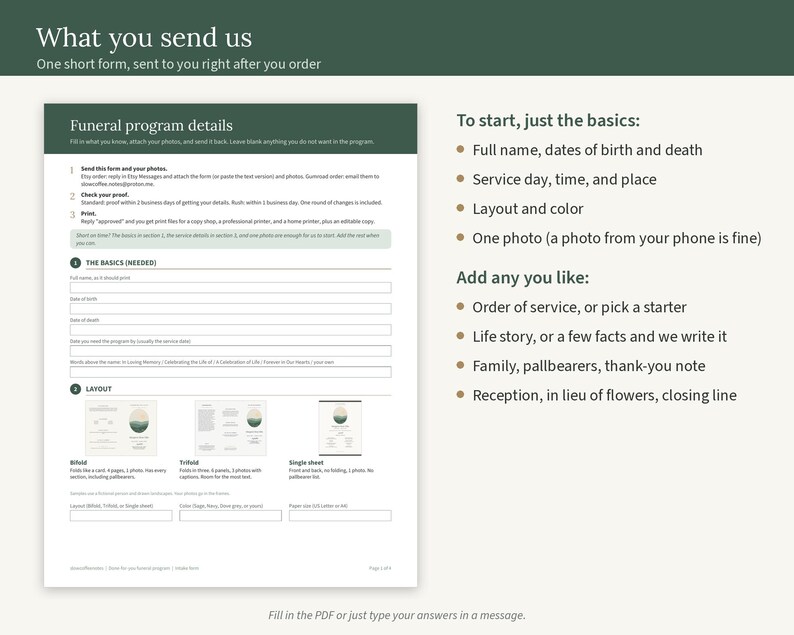The width and height of the screenshot is (794, 635).
Task: Click 'One photo (a photo from your phone...)' bullet
Action: tap(617, 238)
